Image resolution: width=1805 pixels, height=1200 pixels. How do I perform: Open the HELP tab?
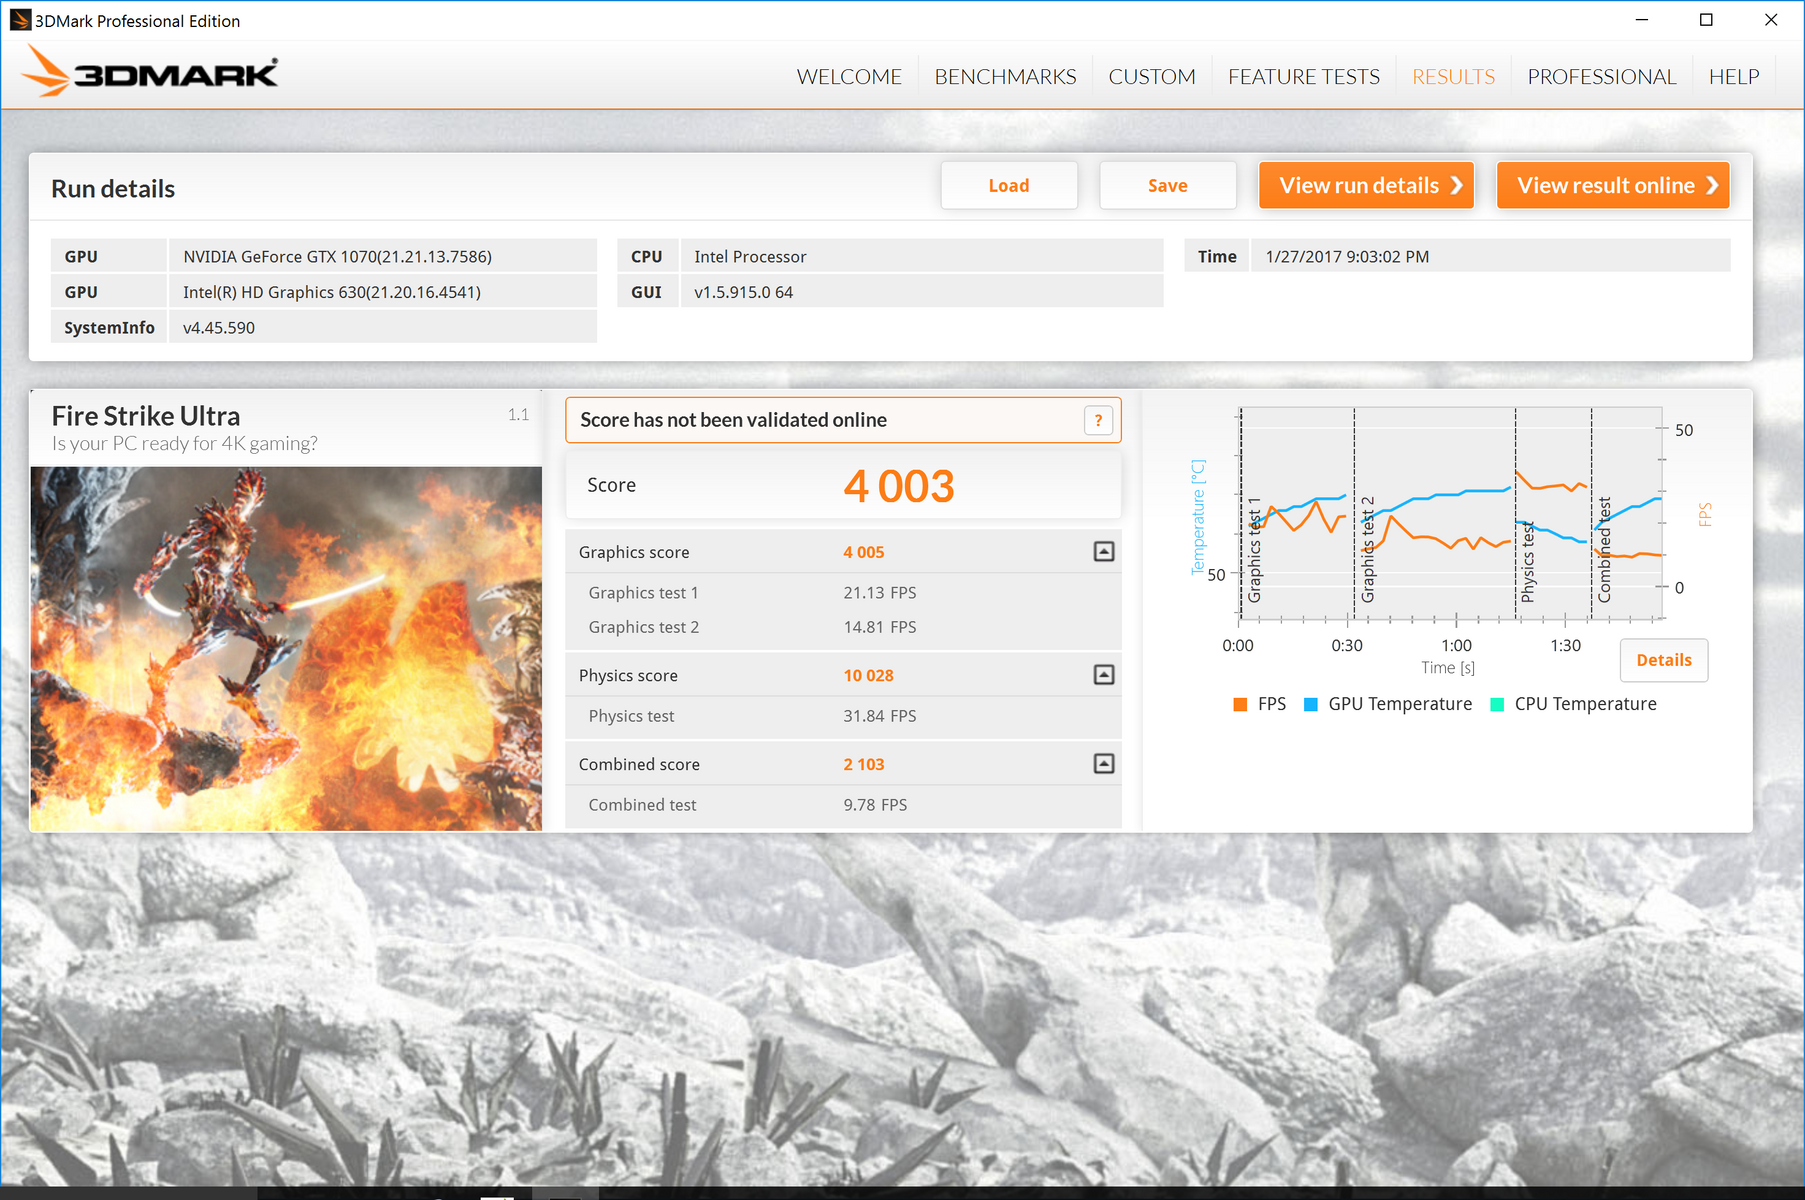pyautogui.click(x=1734, y=77)
